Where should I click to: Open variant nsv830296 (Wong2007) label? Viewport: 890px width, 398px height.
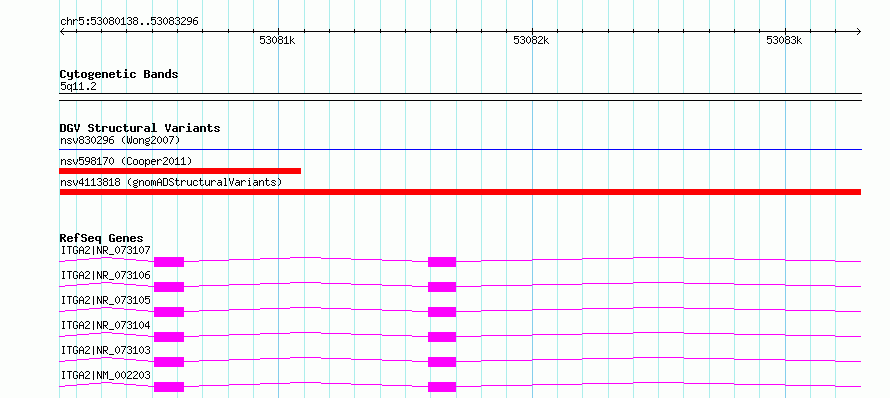pyautogui.click(x=120, y=140)
